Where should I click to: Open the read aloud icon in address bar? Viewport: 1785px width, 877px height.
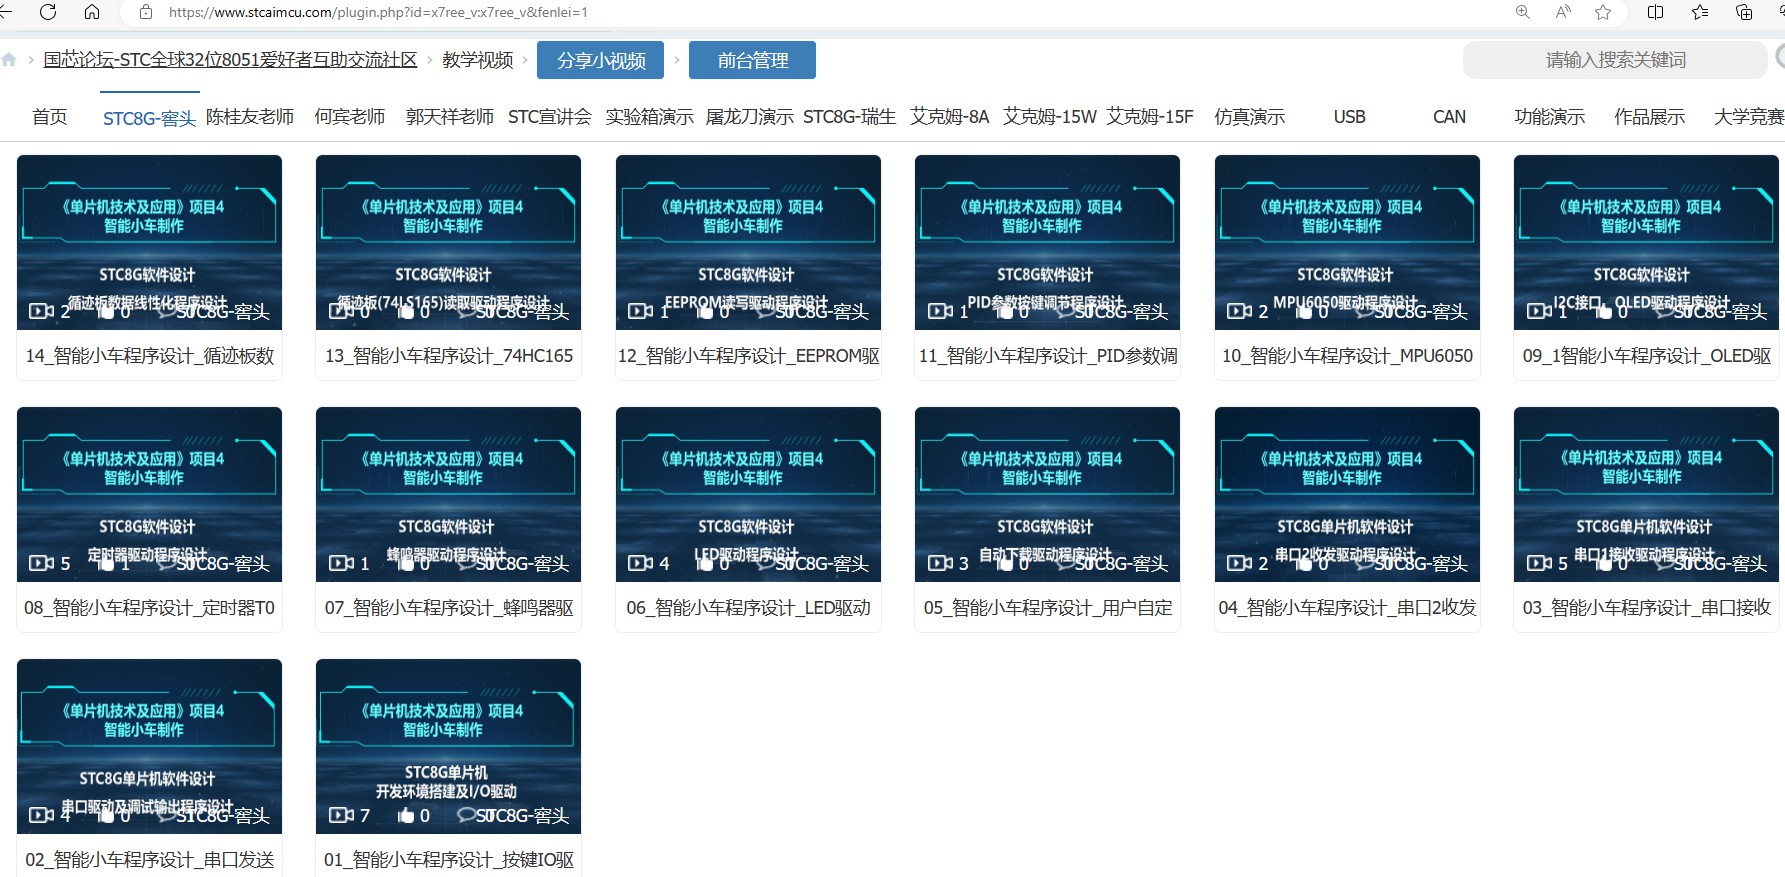[1563, 12]
